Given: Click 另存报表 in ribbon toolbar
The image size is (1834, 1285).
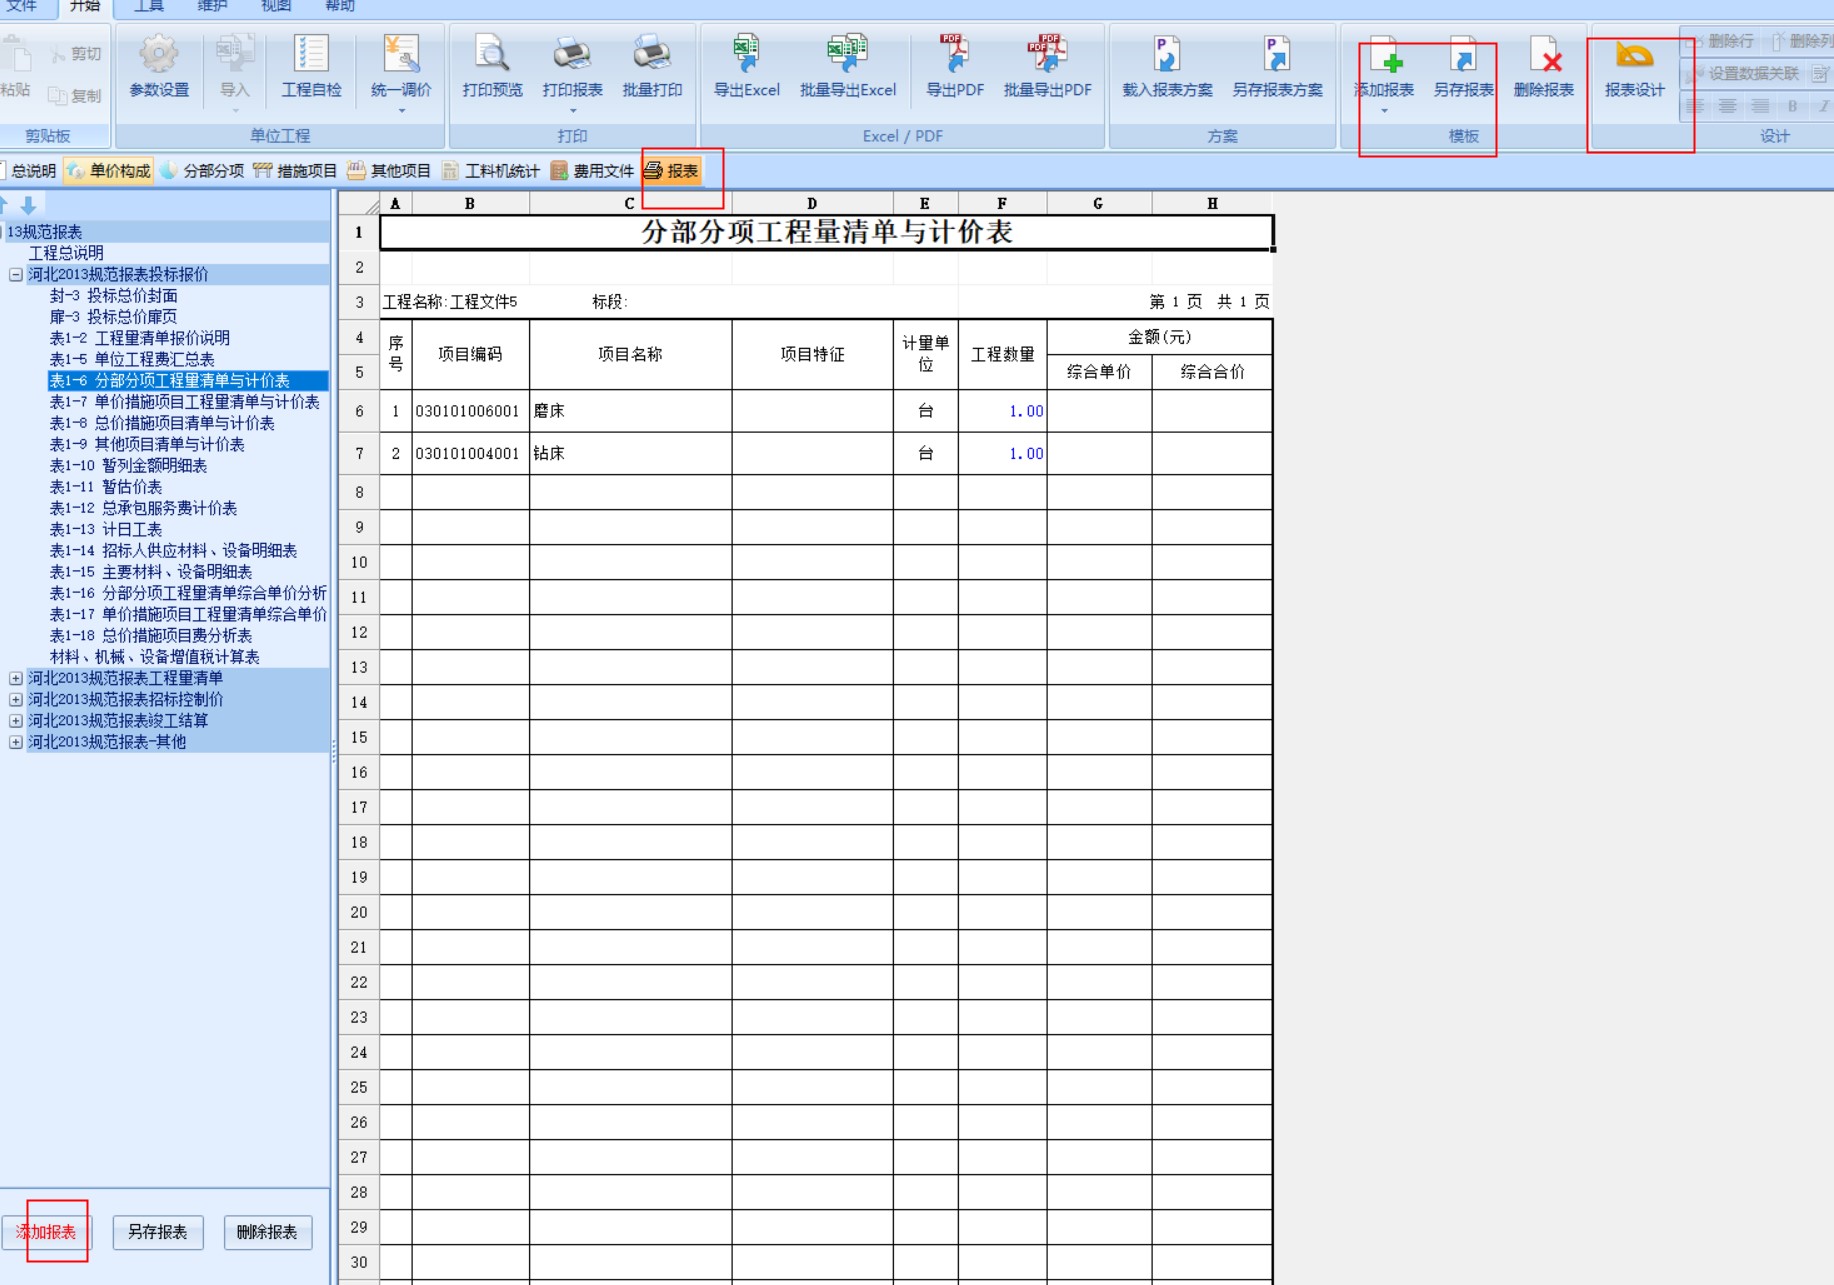Looking at the screenshot, I should (1463, 68).
